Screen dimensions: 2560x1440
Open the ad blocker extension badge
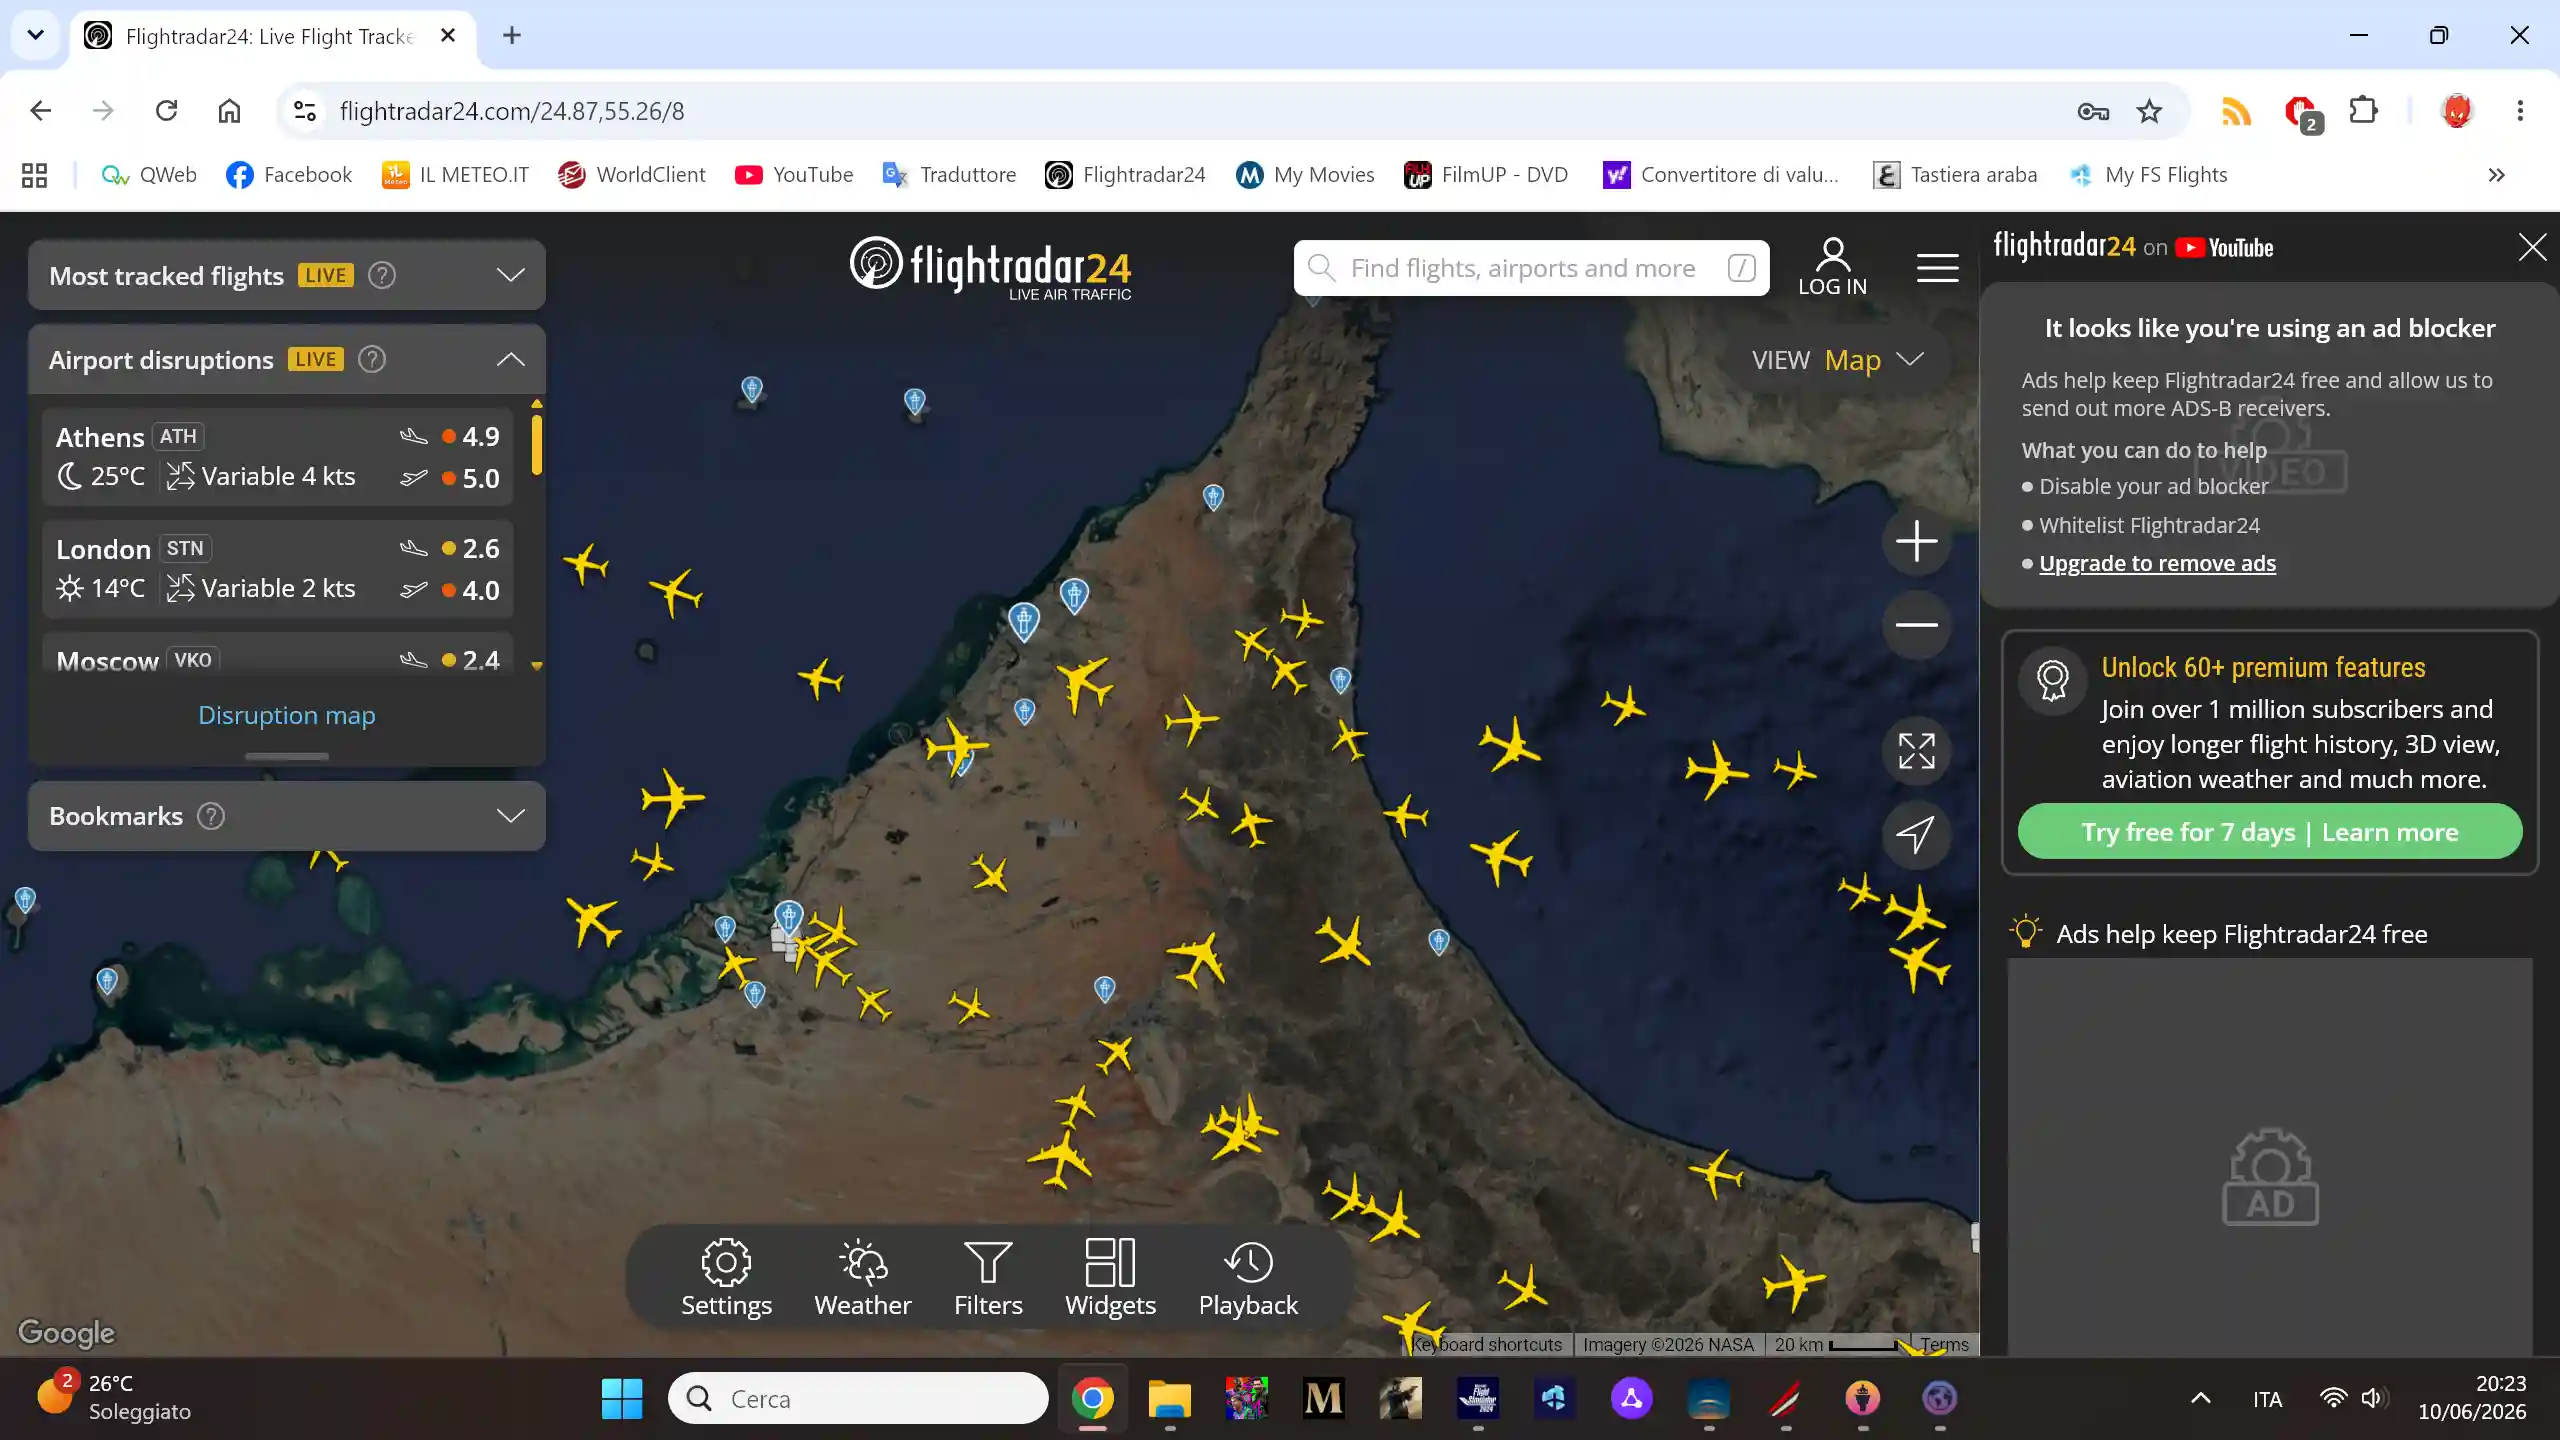pyautogui.click(x=2302, y=113)
